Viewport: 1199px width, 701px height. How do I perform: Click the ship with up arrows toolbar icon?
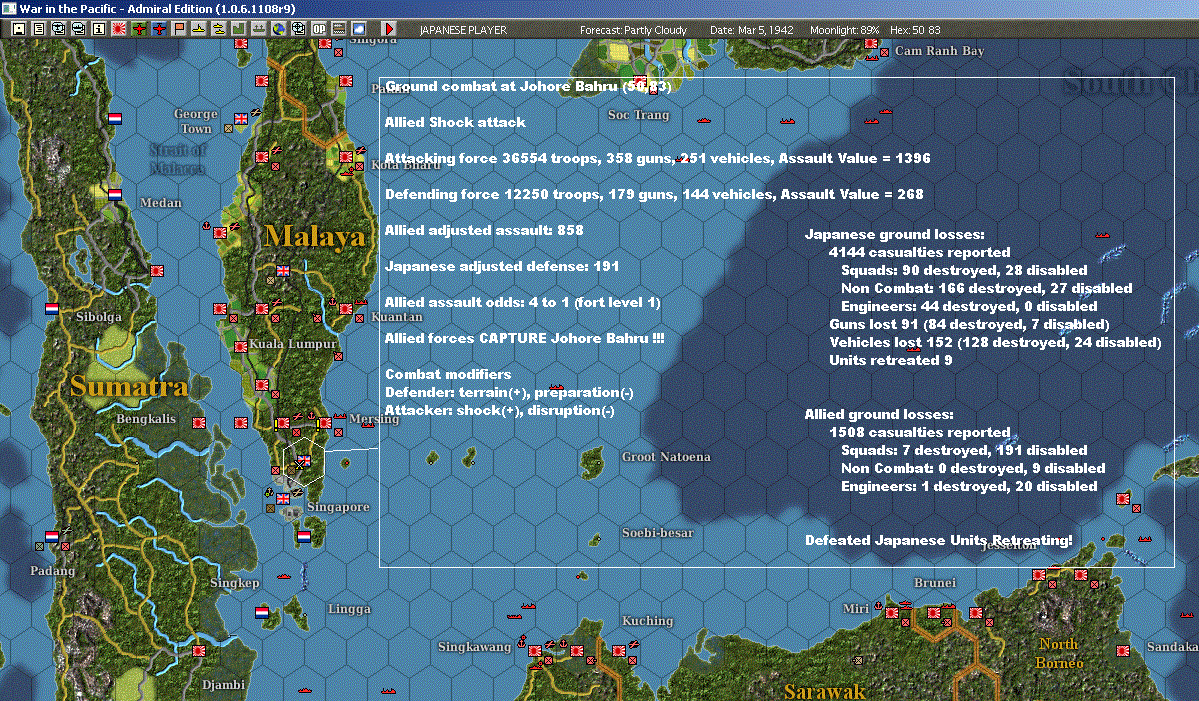pyautogui.click(x=258, y=29)
